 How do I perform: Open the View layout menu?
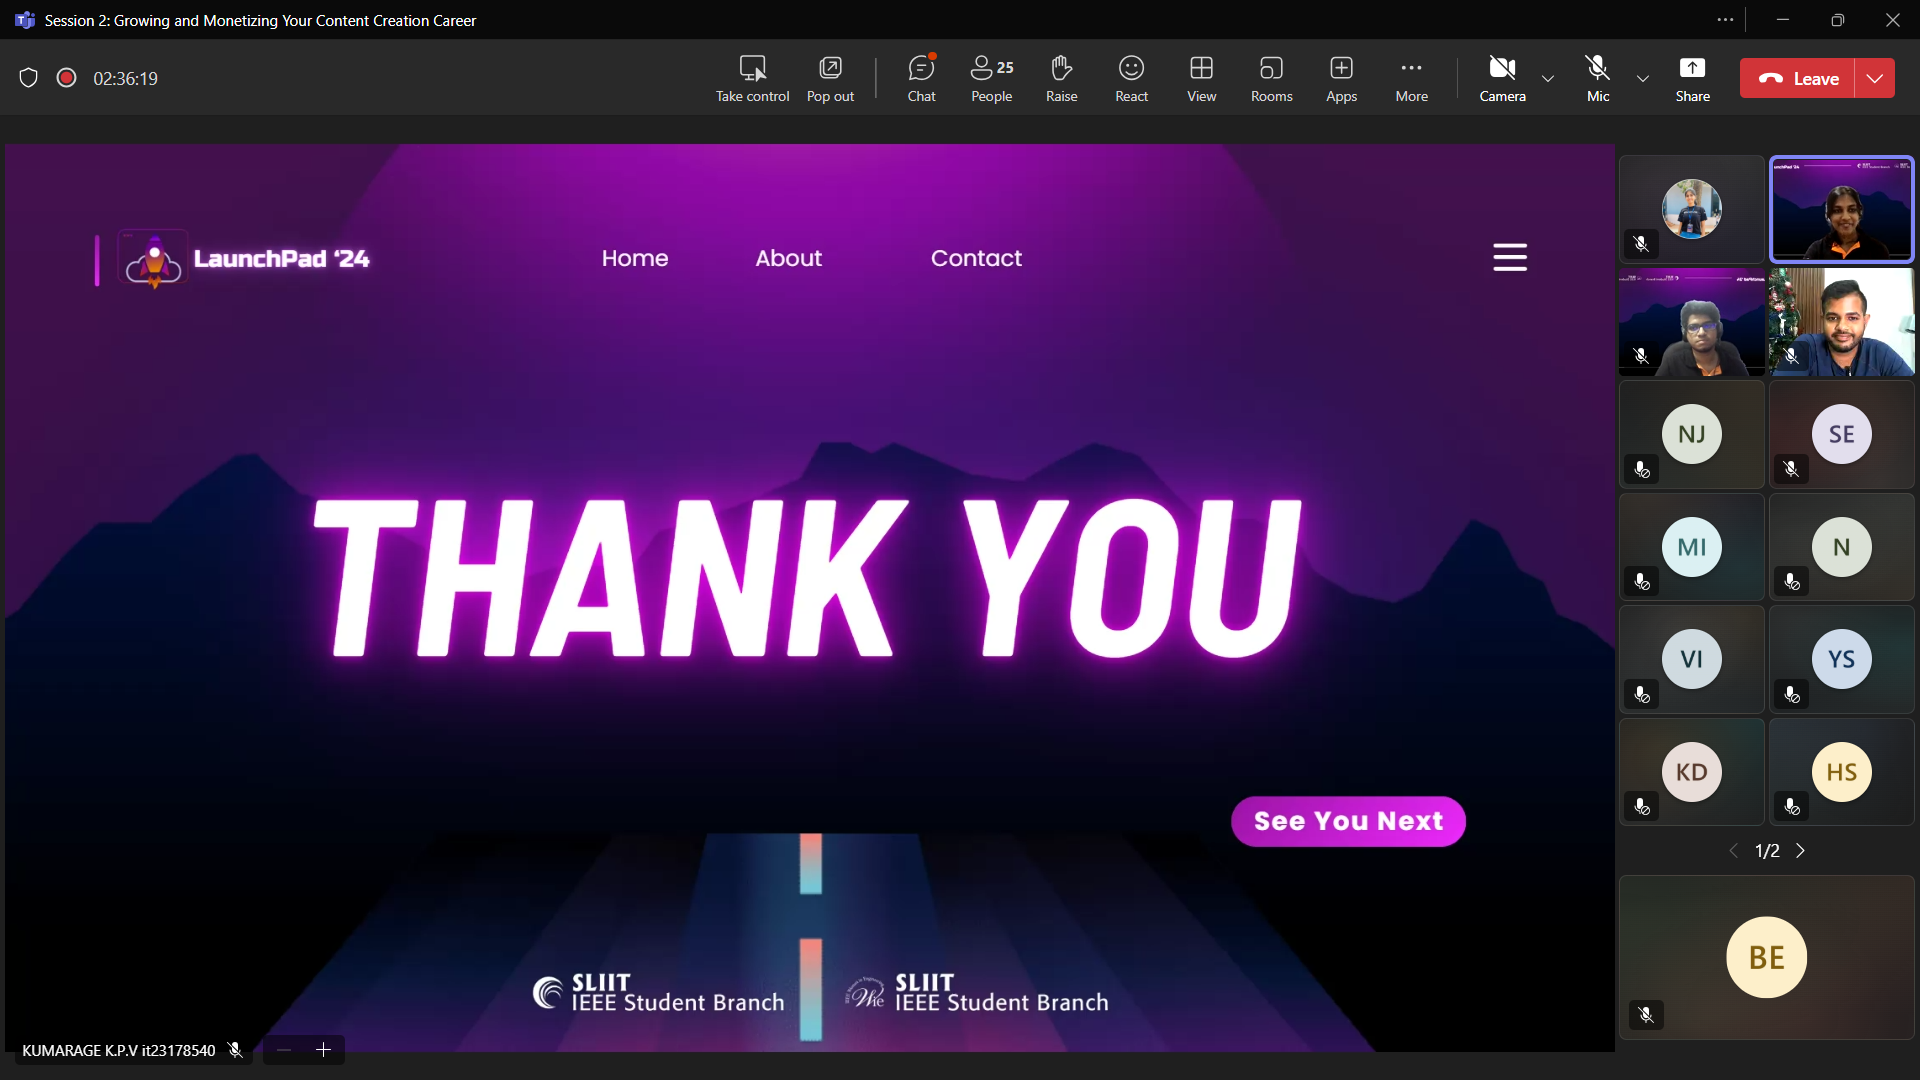pos(1201,78)
